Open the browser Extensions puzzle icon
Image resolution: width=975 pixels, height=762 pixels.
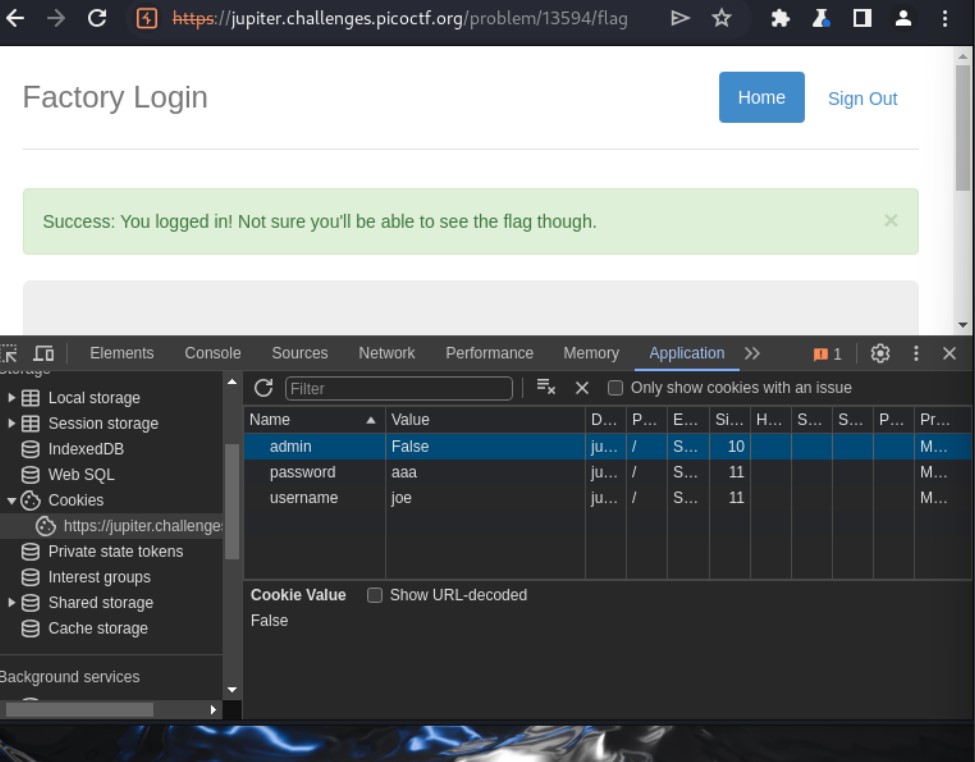(x=780, y=18)
